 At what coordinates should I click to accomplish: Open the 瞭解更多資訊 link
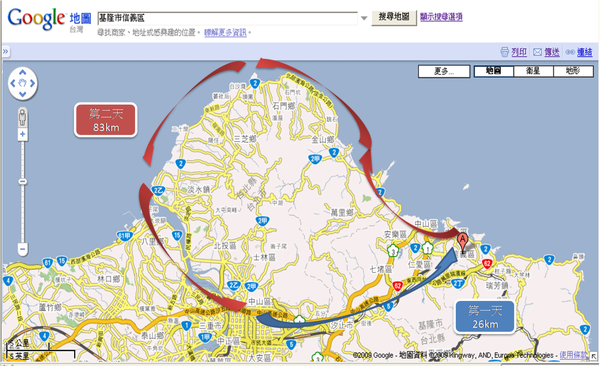pyautogui.click(x=225, y=33)
